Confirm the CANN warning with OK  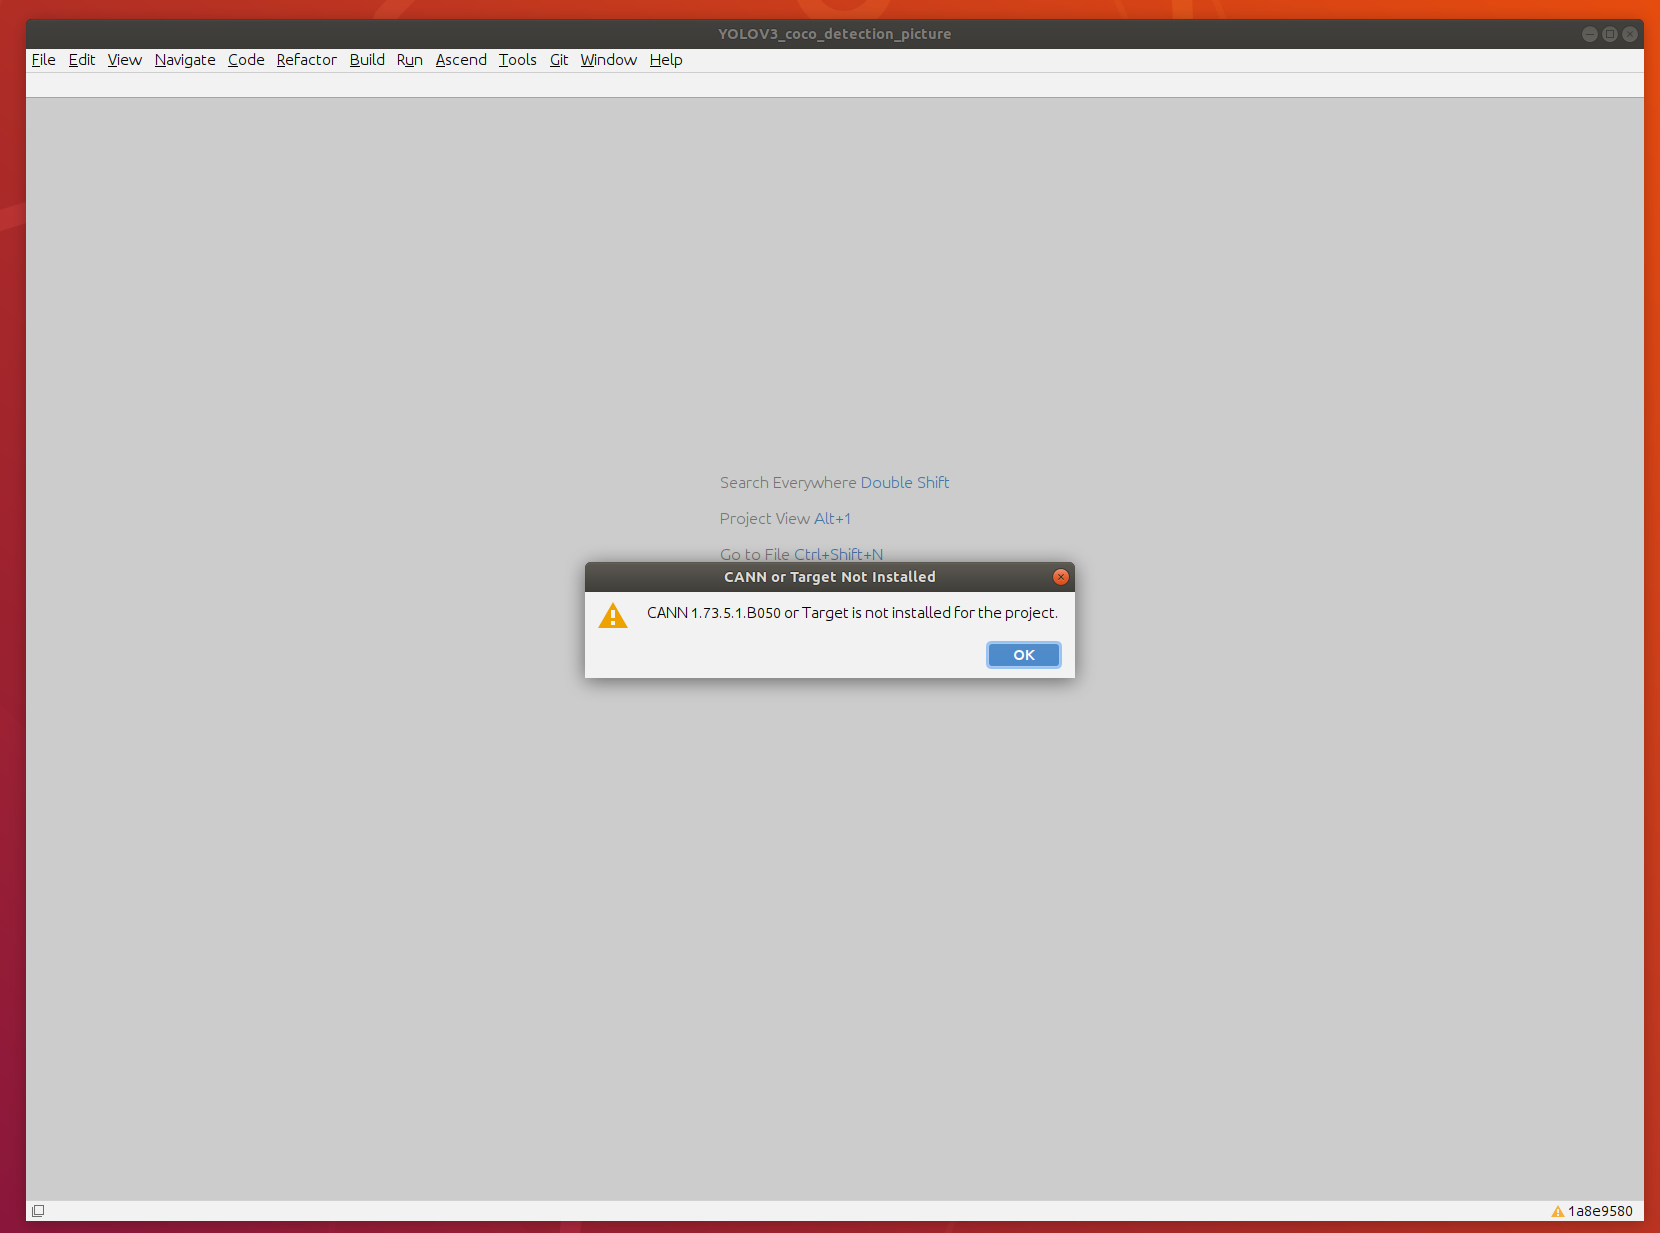coord(1024,655)
